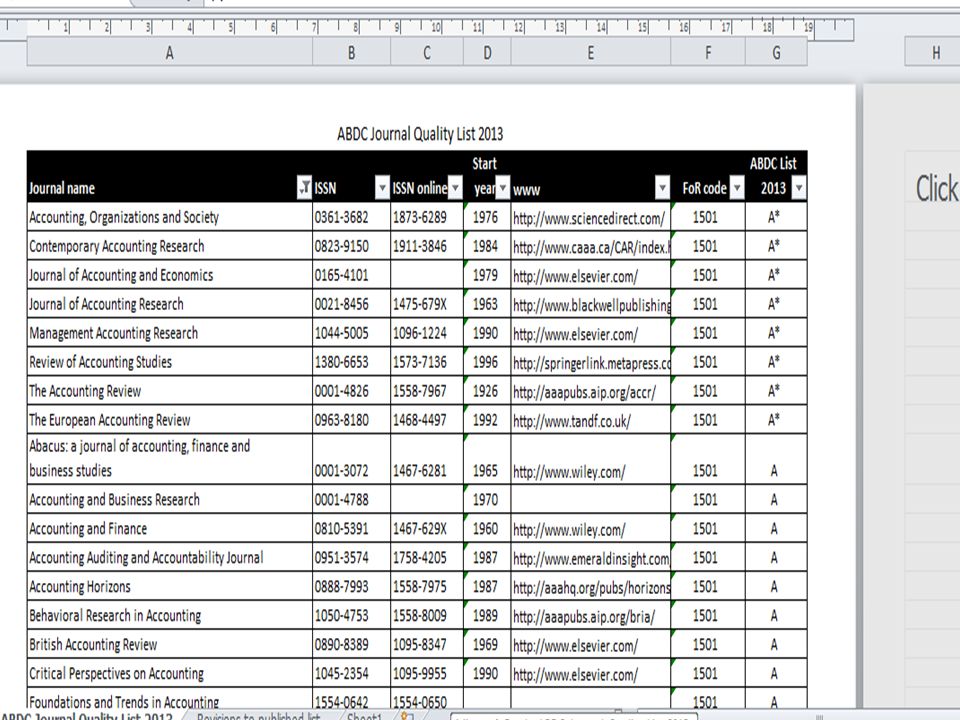Viewport: 960px width, 720px height.
Task: Select start year cell 1926
Action: [x=487, y=391]
